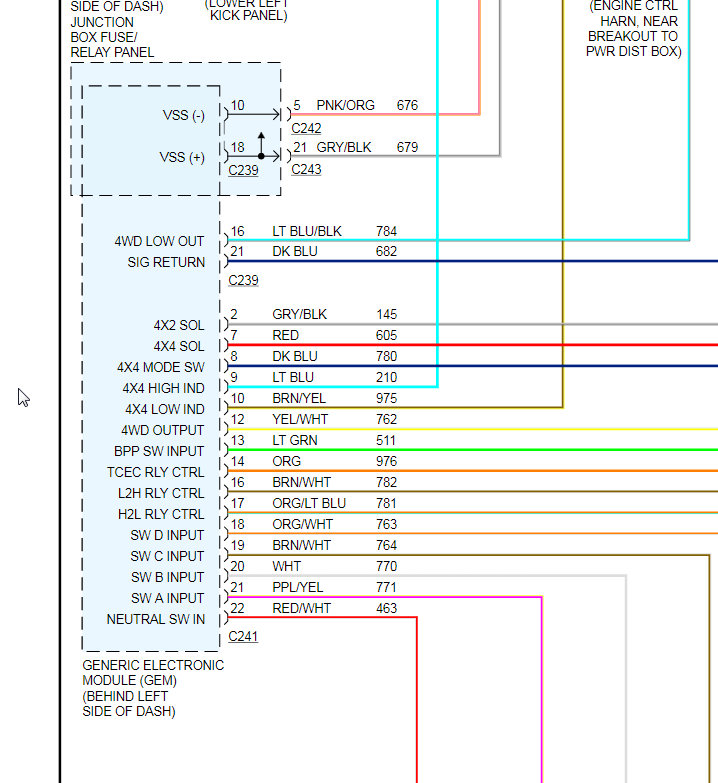Click the 4X4 SOL label

click(x=179, y=346)
